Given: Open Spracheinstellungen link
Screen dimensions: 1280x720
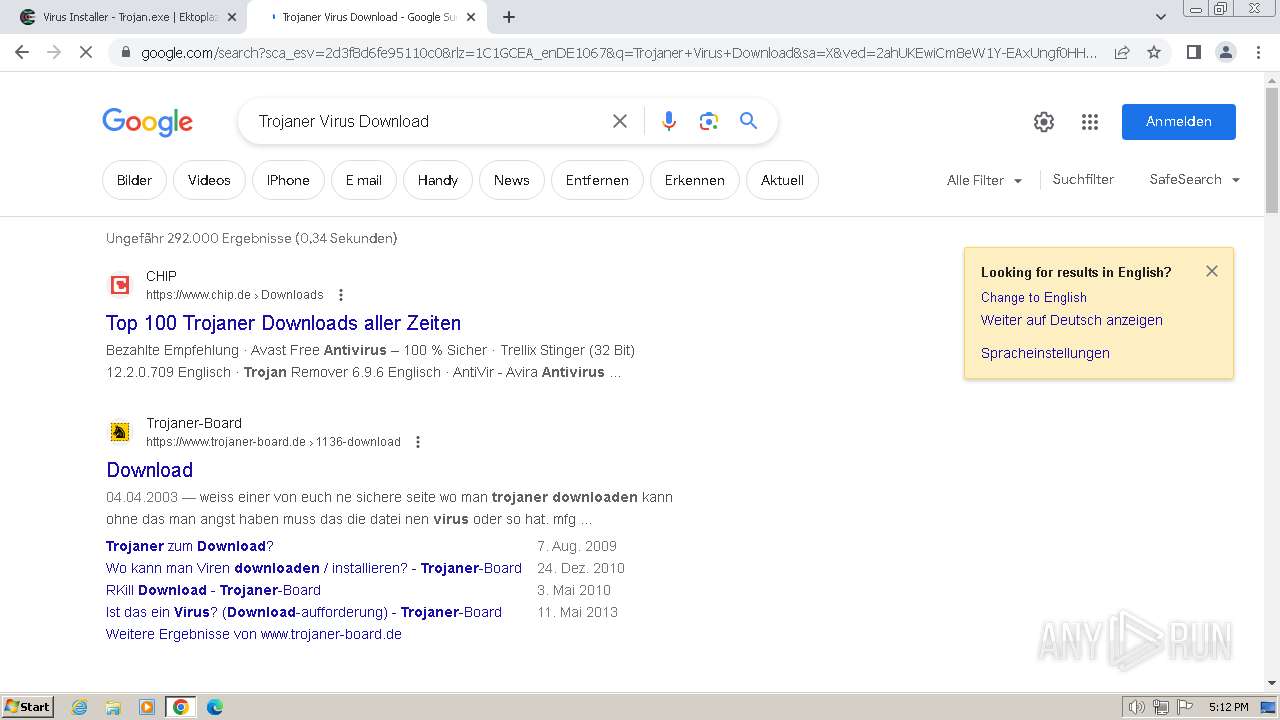Looking at the screenshot, I should click(1045, 353).
